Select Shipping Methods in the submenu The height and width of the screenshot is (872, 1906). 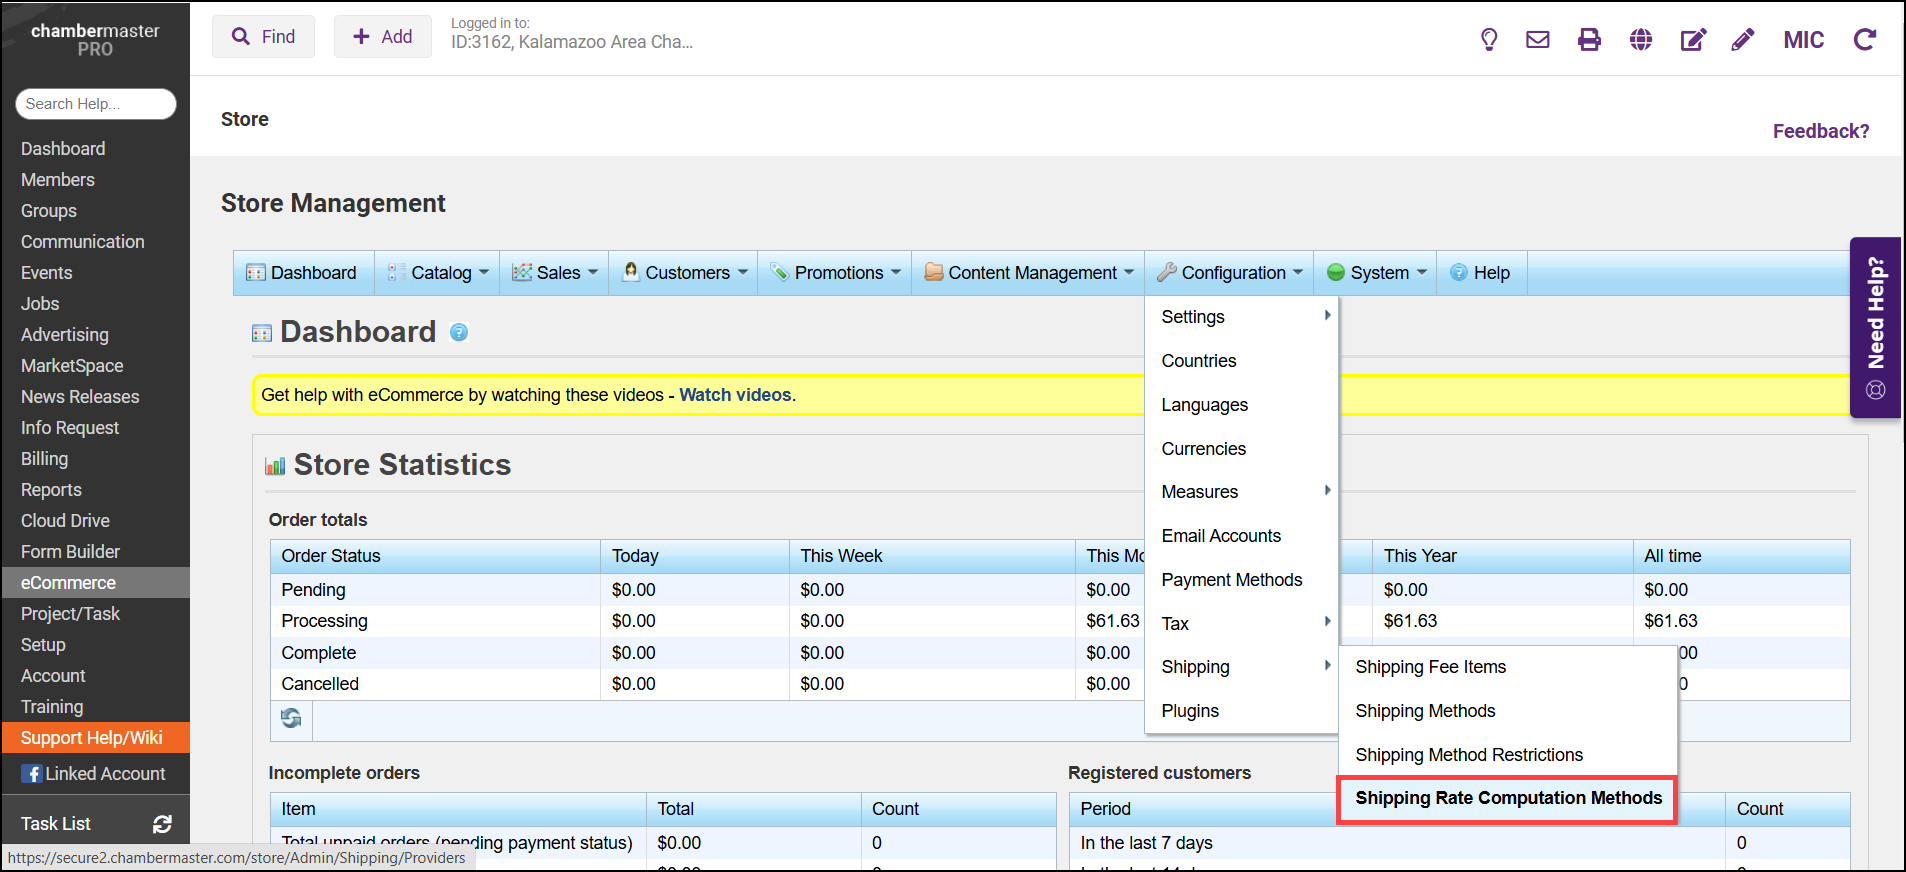point(1425,711)
